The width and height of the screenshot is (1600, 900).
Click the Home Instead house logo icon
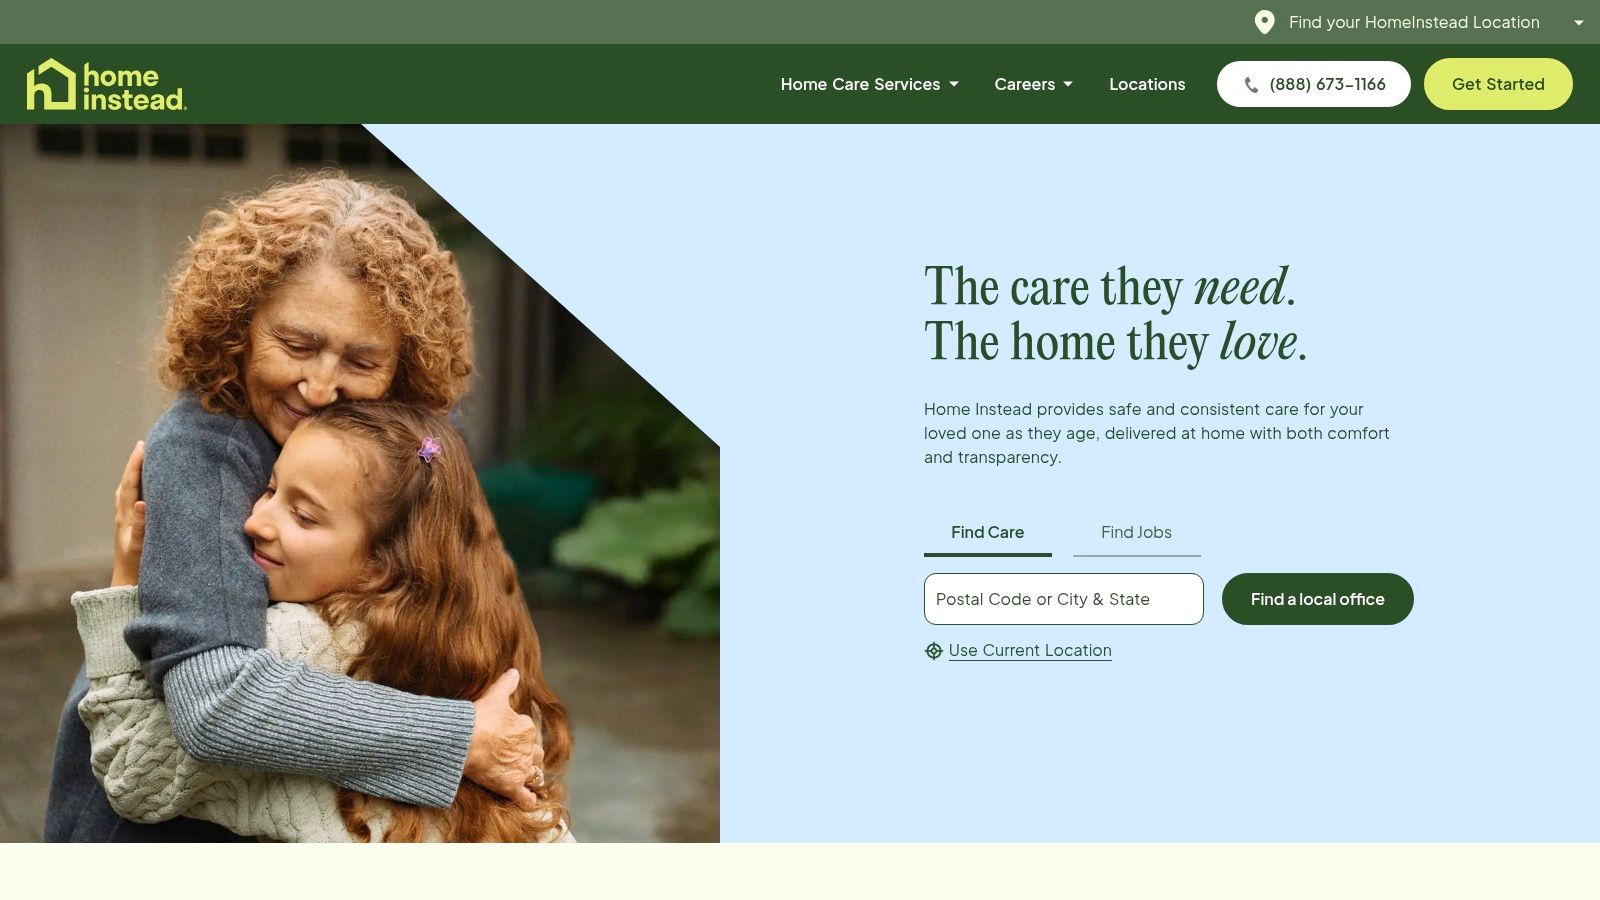click(x=51, y=84)
